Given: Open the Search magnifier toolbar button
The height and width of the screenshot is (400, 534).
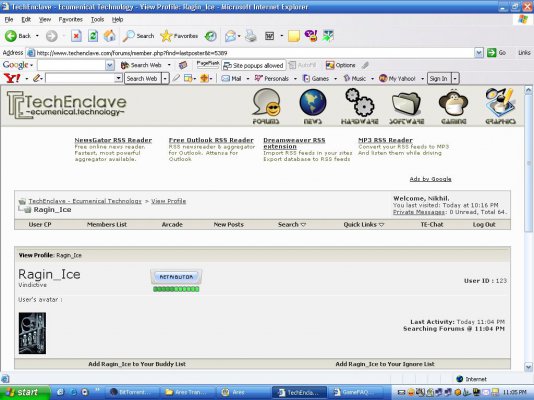Looking at the screenshot, I should [138, 36].
